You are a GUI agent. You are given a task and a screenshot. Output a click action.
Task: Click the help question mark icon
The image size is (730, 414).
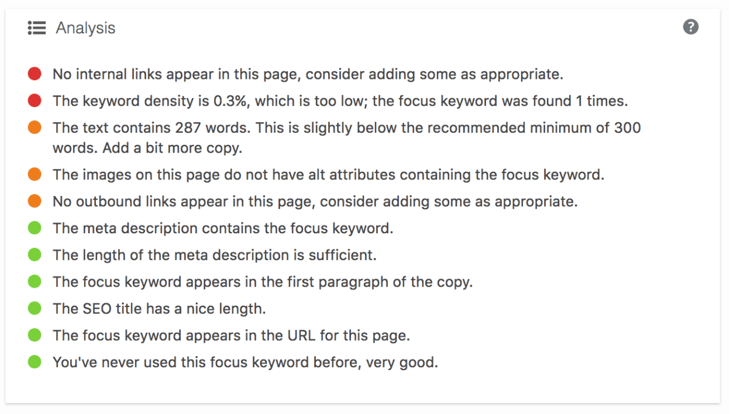[690, 27]
